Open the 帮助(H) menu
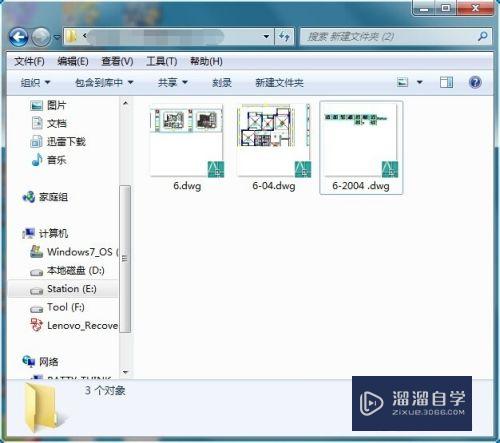Viewport: 500px width, 443px height. click(206, 61)
